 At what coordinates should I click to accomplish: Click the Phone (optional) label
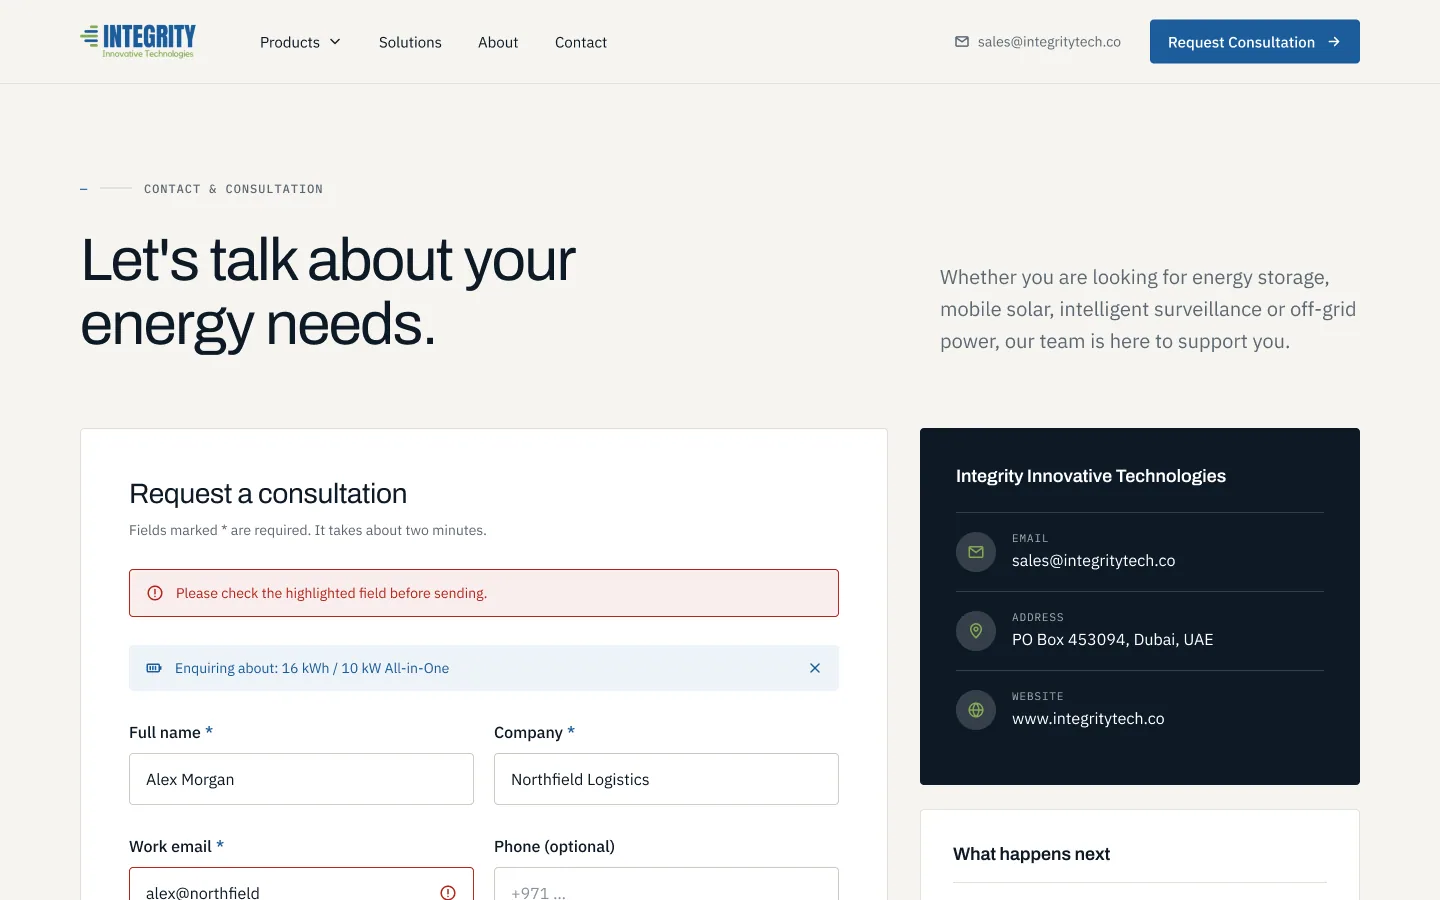pos(554,847)
